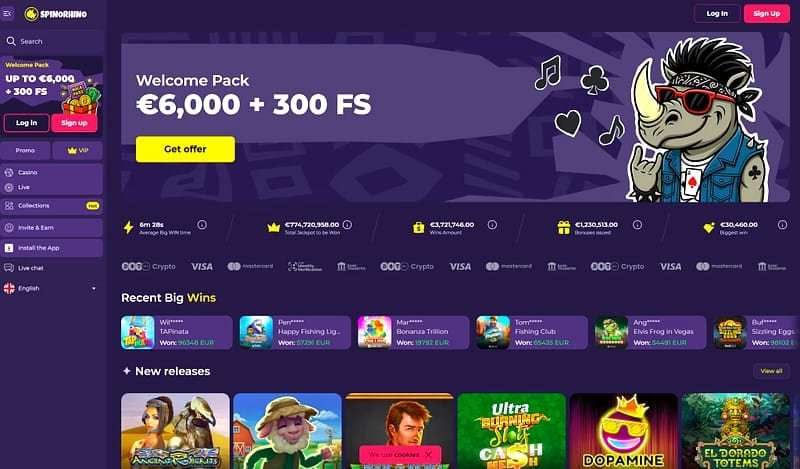Click the info icon beside Wins Amount
Viewport: 800px width, 469px height.
492,225
